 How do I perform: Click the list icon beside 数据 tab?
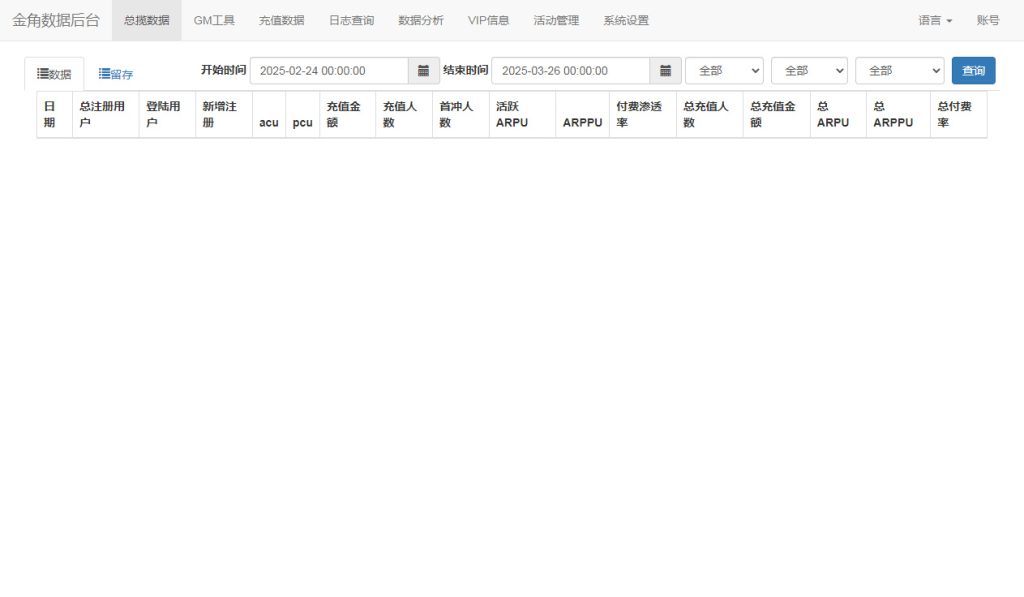pyautogui.click(x=40, y=71)
